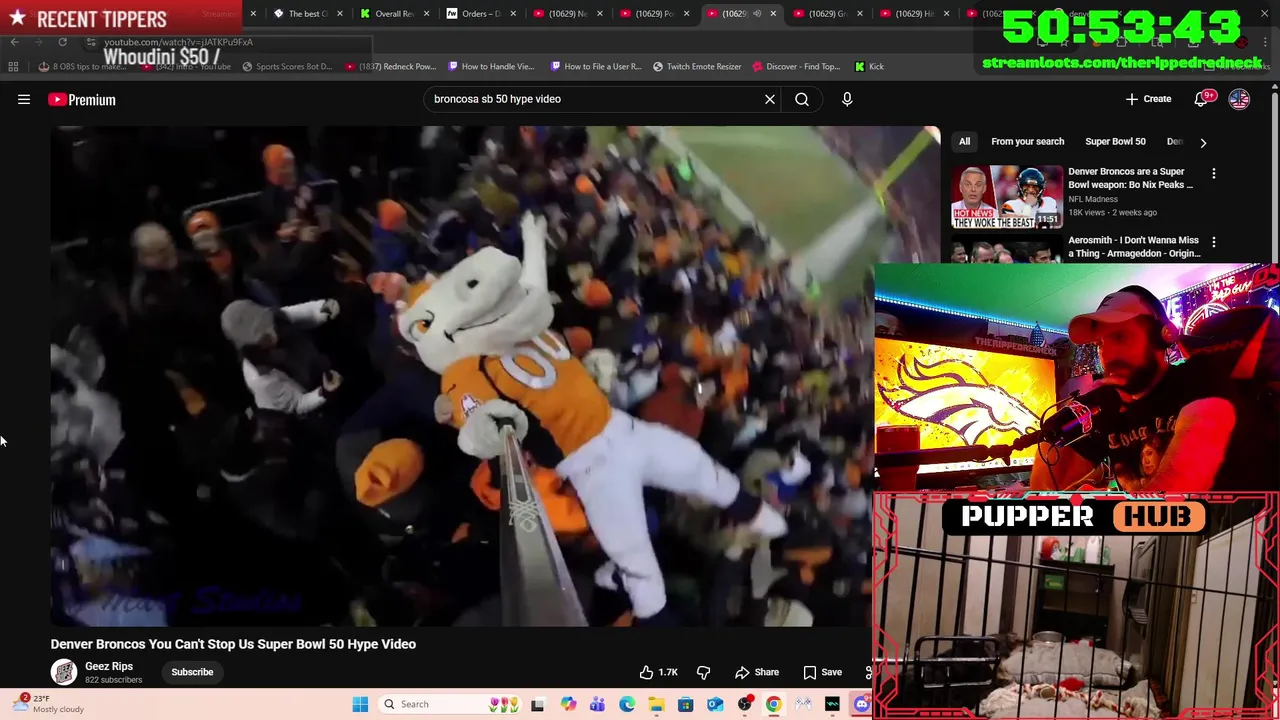The height and width of the screenshot is (720, 1280).
Task: Open Discord from the taskbar
Action: (x=862, y=704)
